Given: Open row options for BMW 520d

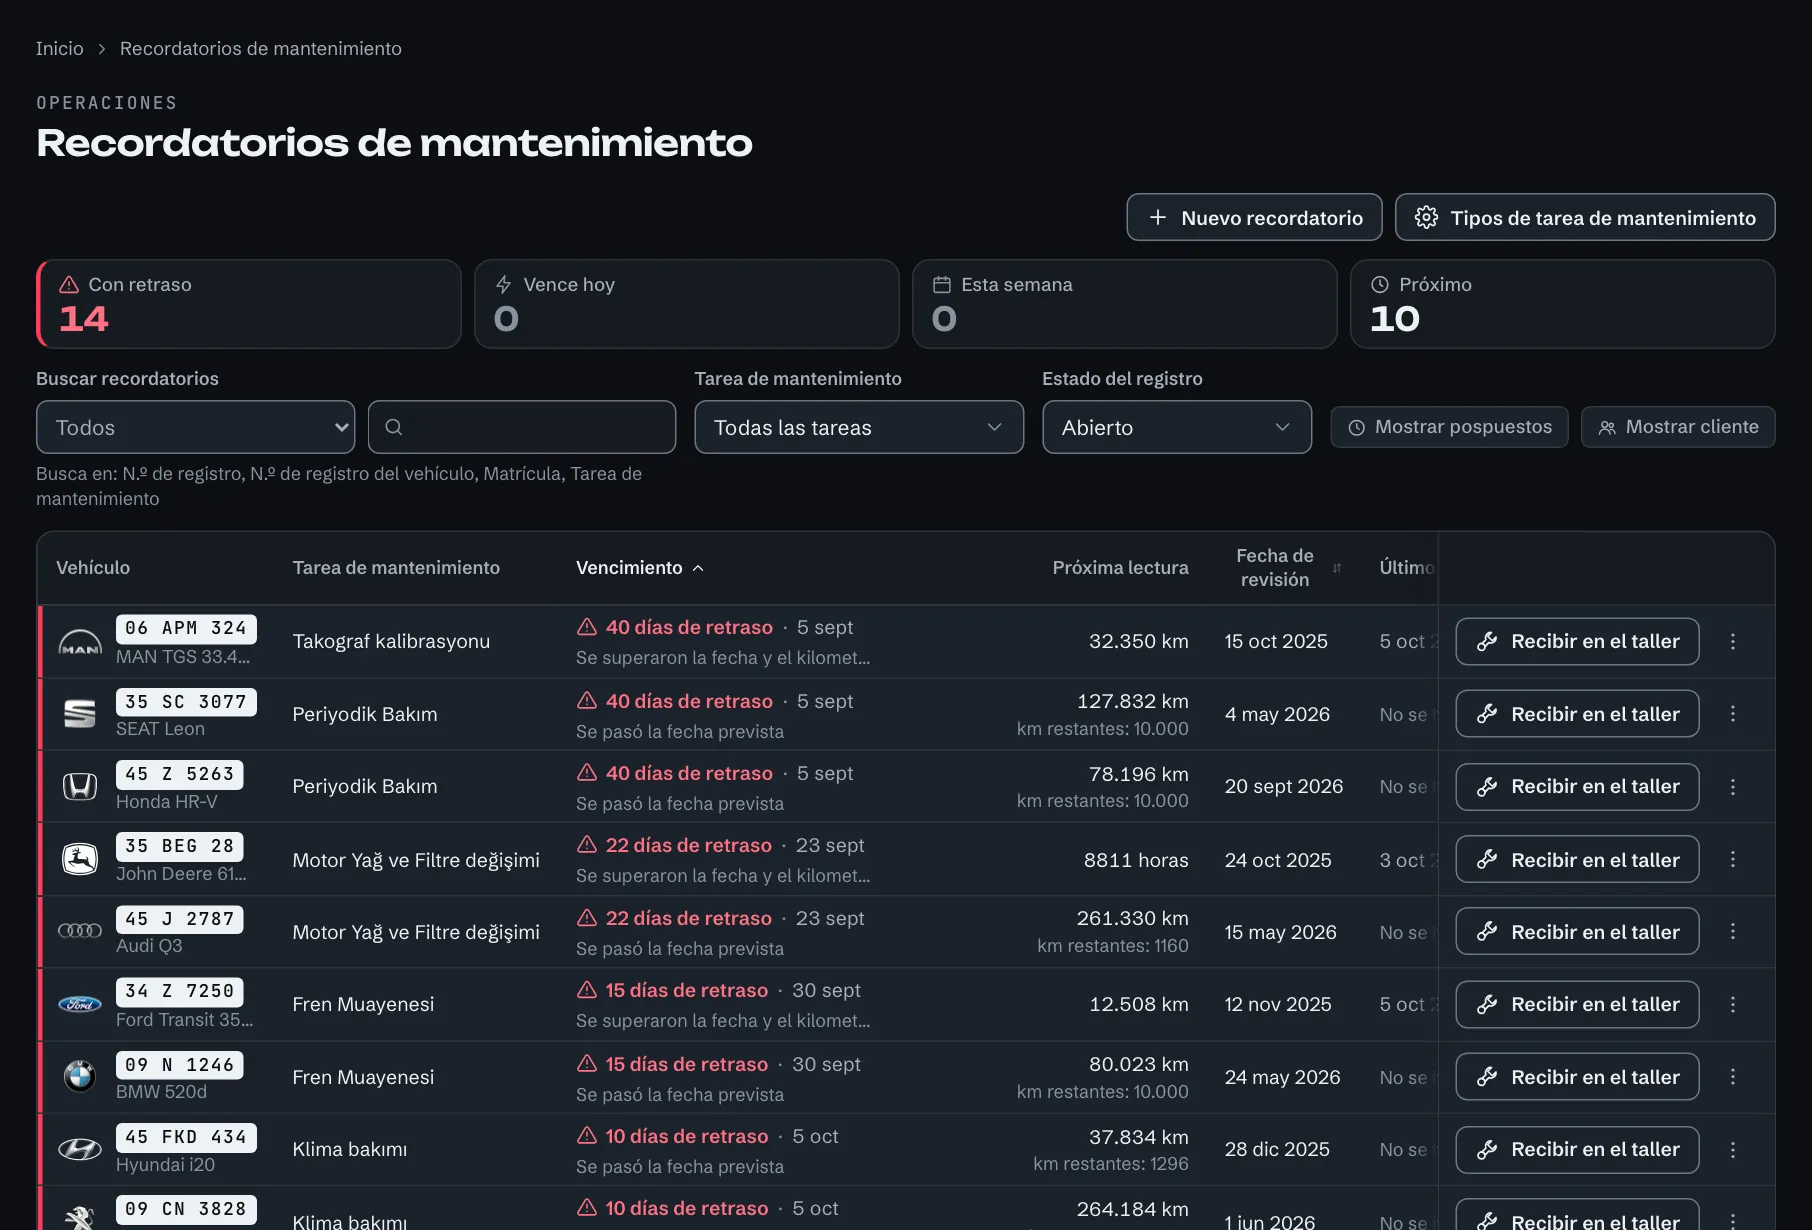Looking at the screenshot, I should 1733,1076.
